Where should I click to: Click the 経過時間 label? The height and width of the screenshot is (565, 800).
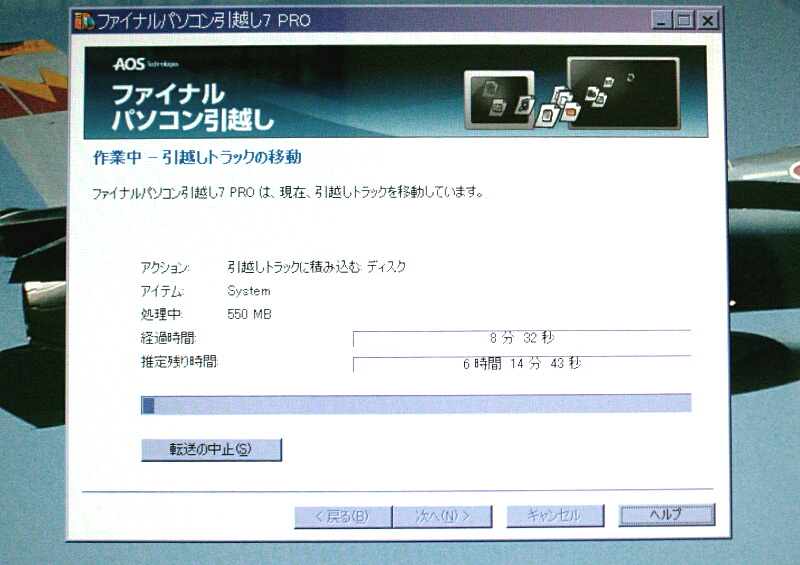(x=168, y=338)
